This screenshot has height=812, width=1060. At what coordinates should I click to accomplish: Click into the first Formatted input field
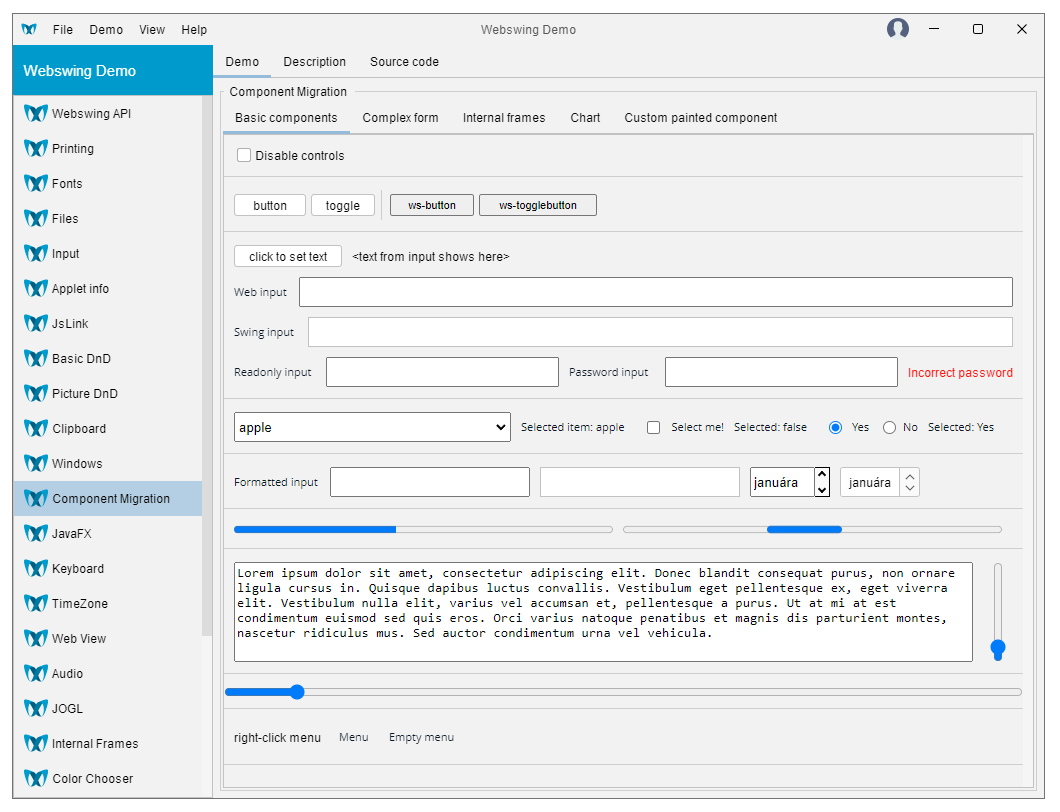(x=430, y=482)
